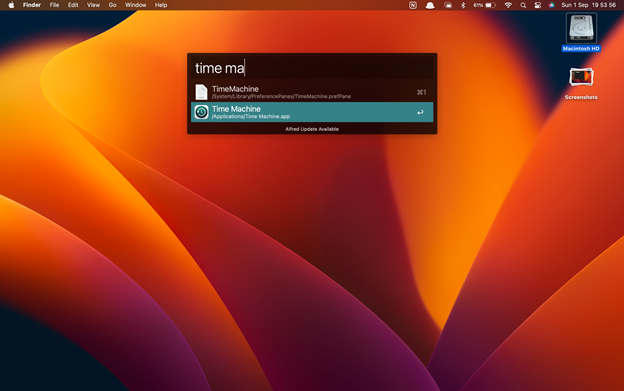Viewport: 624px width, 391px height.
Task: Open the Go menu
Action: (113, 5)
